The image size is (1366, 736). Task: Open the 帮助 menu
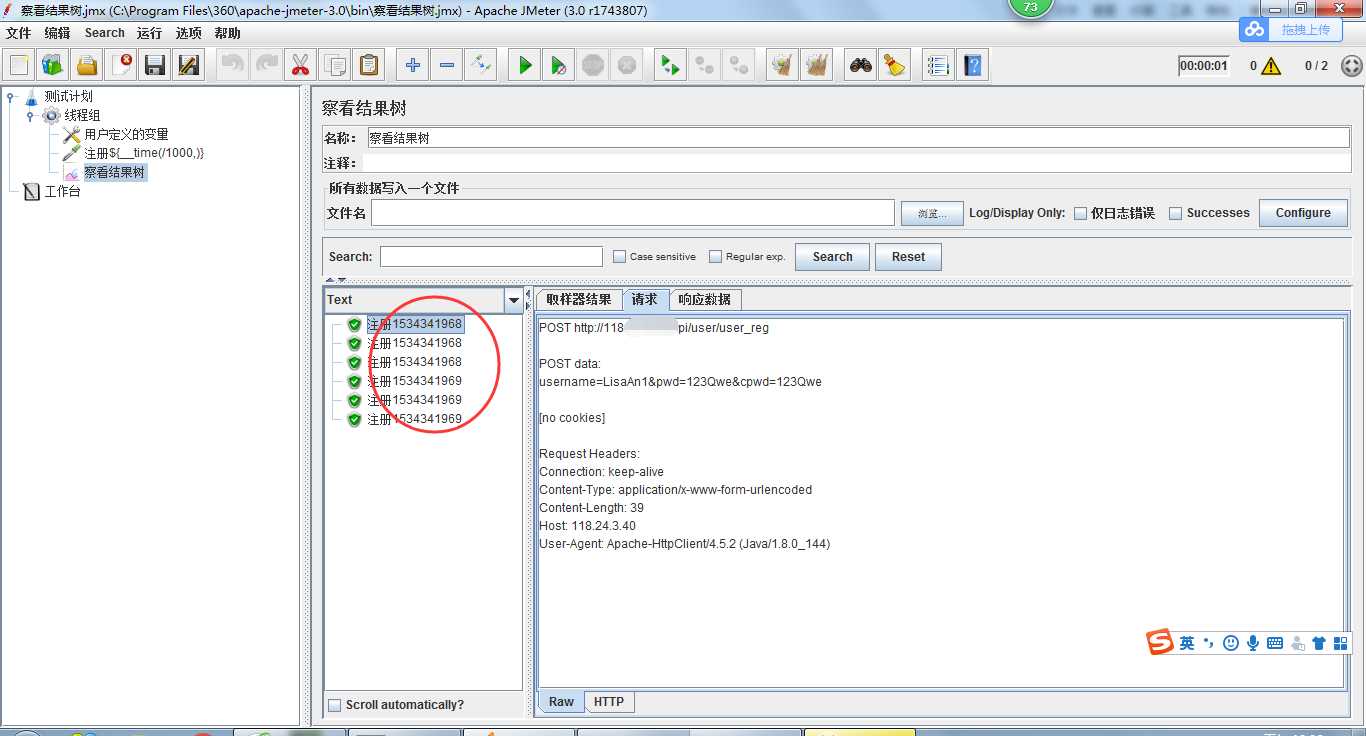(x=227, y=33)
